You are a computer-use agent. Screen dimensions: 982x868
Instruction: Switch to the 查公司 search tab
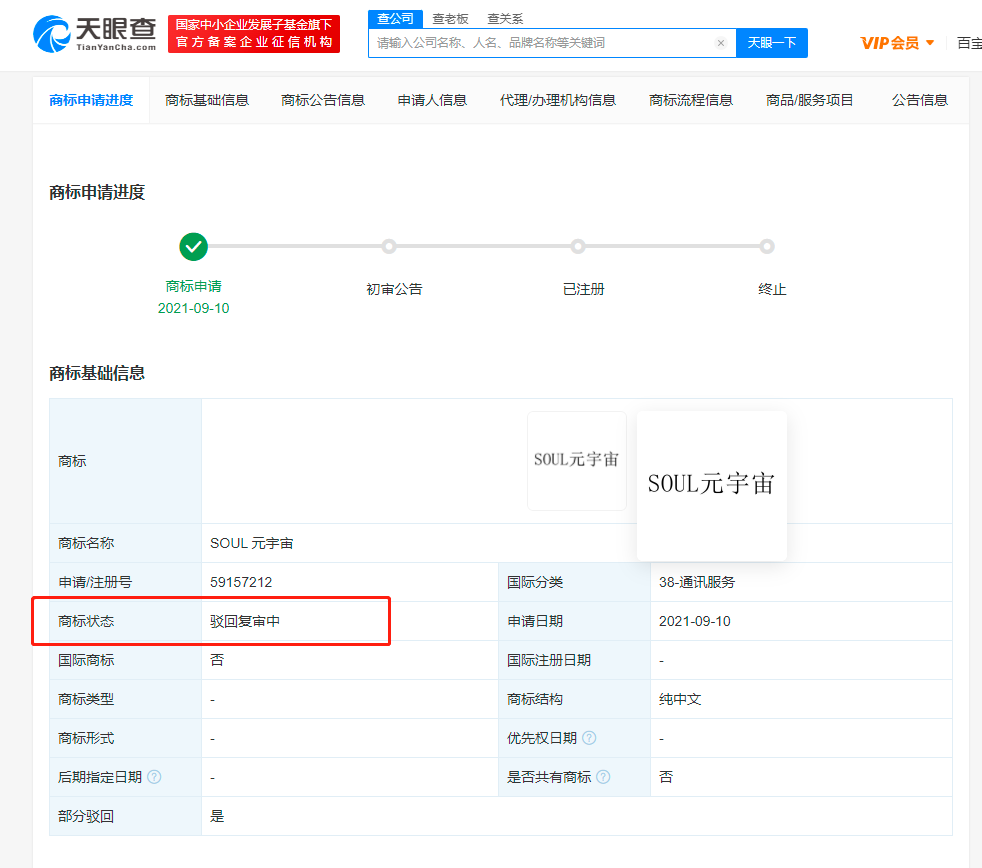tap(395, 19)
